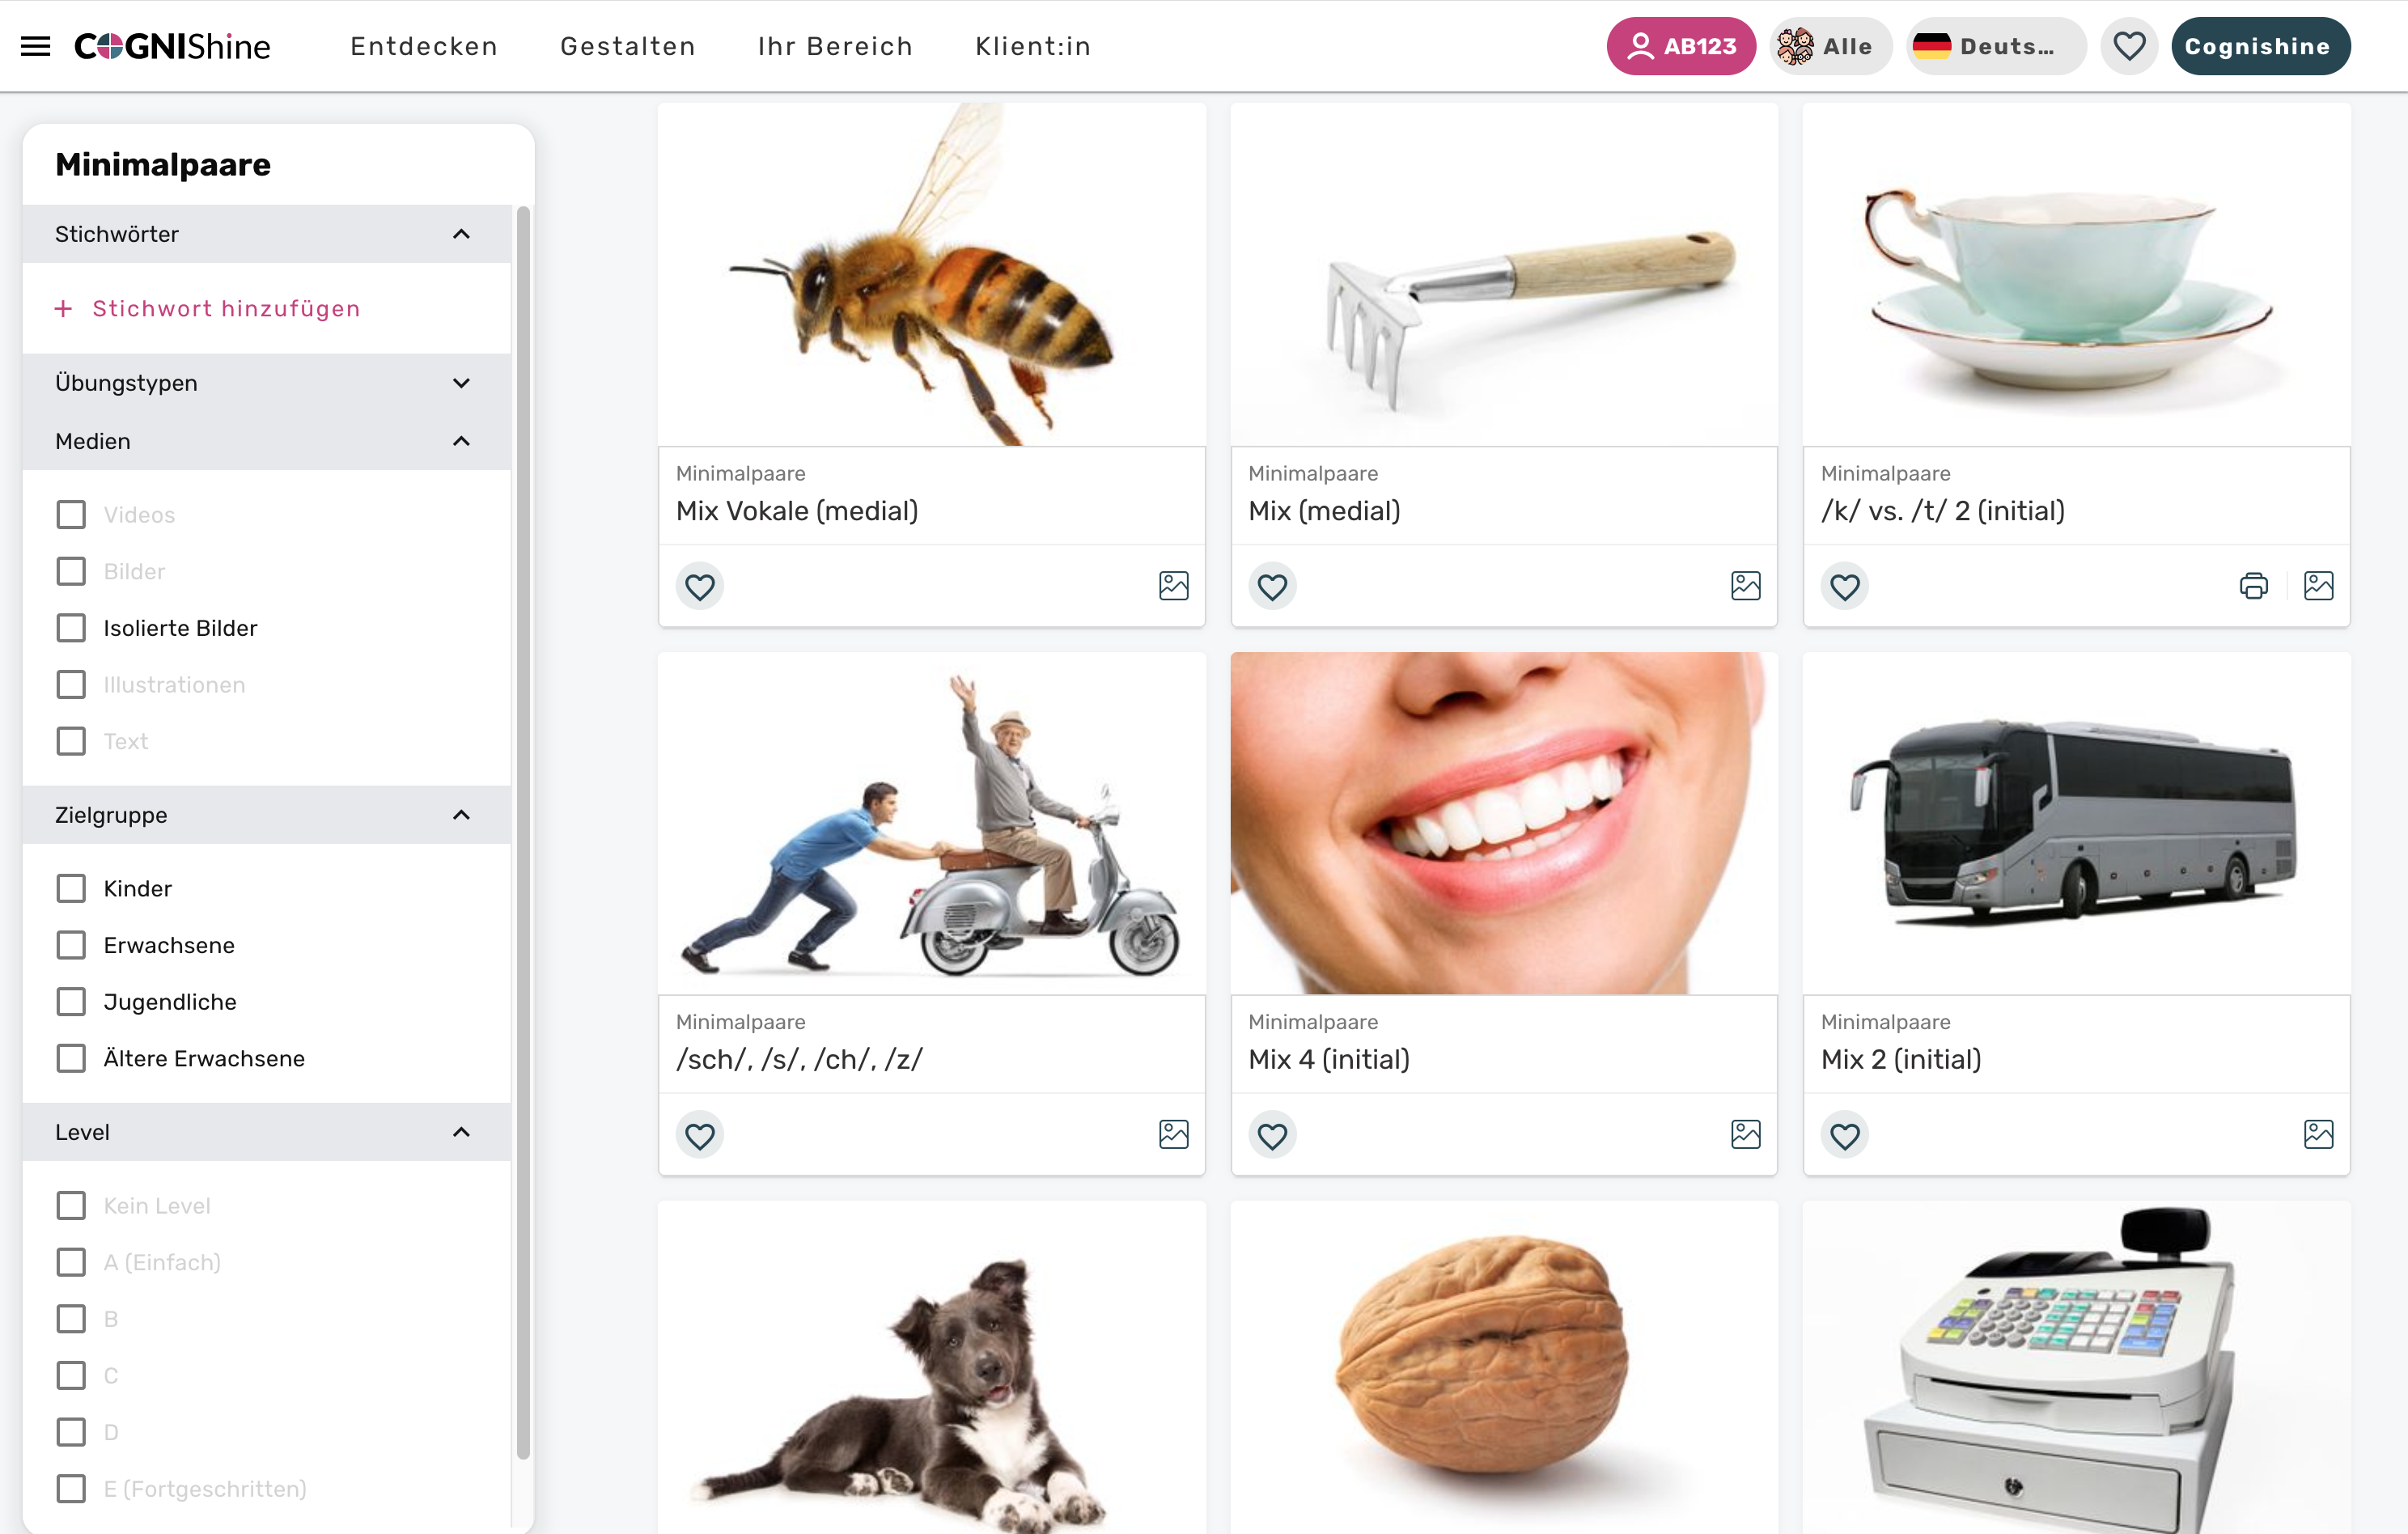Viewport: 2408px width, 1534px height.
Task: Open favorites heart icon in header
Action: point(2129,46)
